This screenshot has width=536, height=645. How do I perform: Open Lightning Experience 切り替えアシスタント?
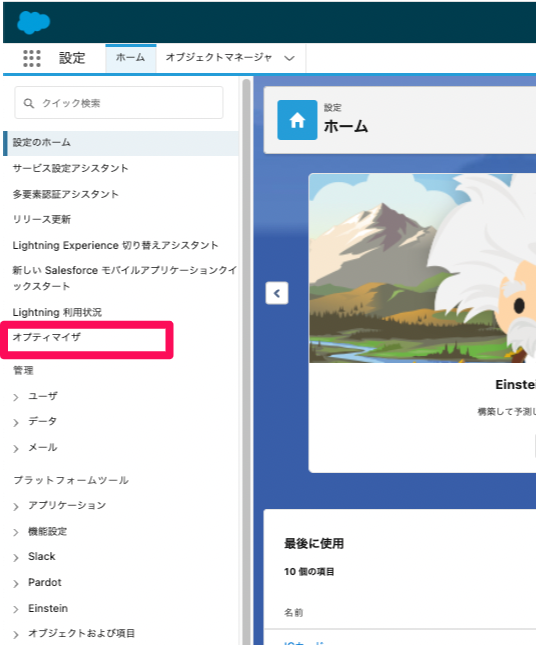115,245
